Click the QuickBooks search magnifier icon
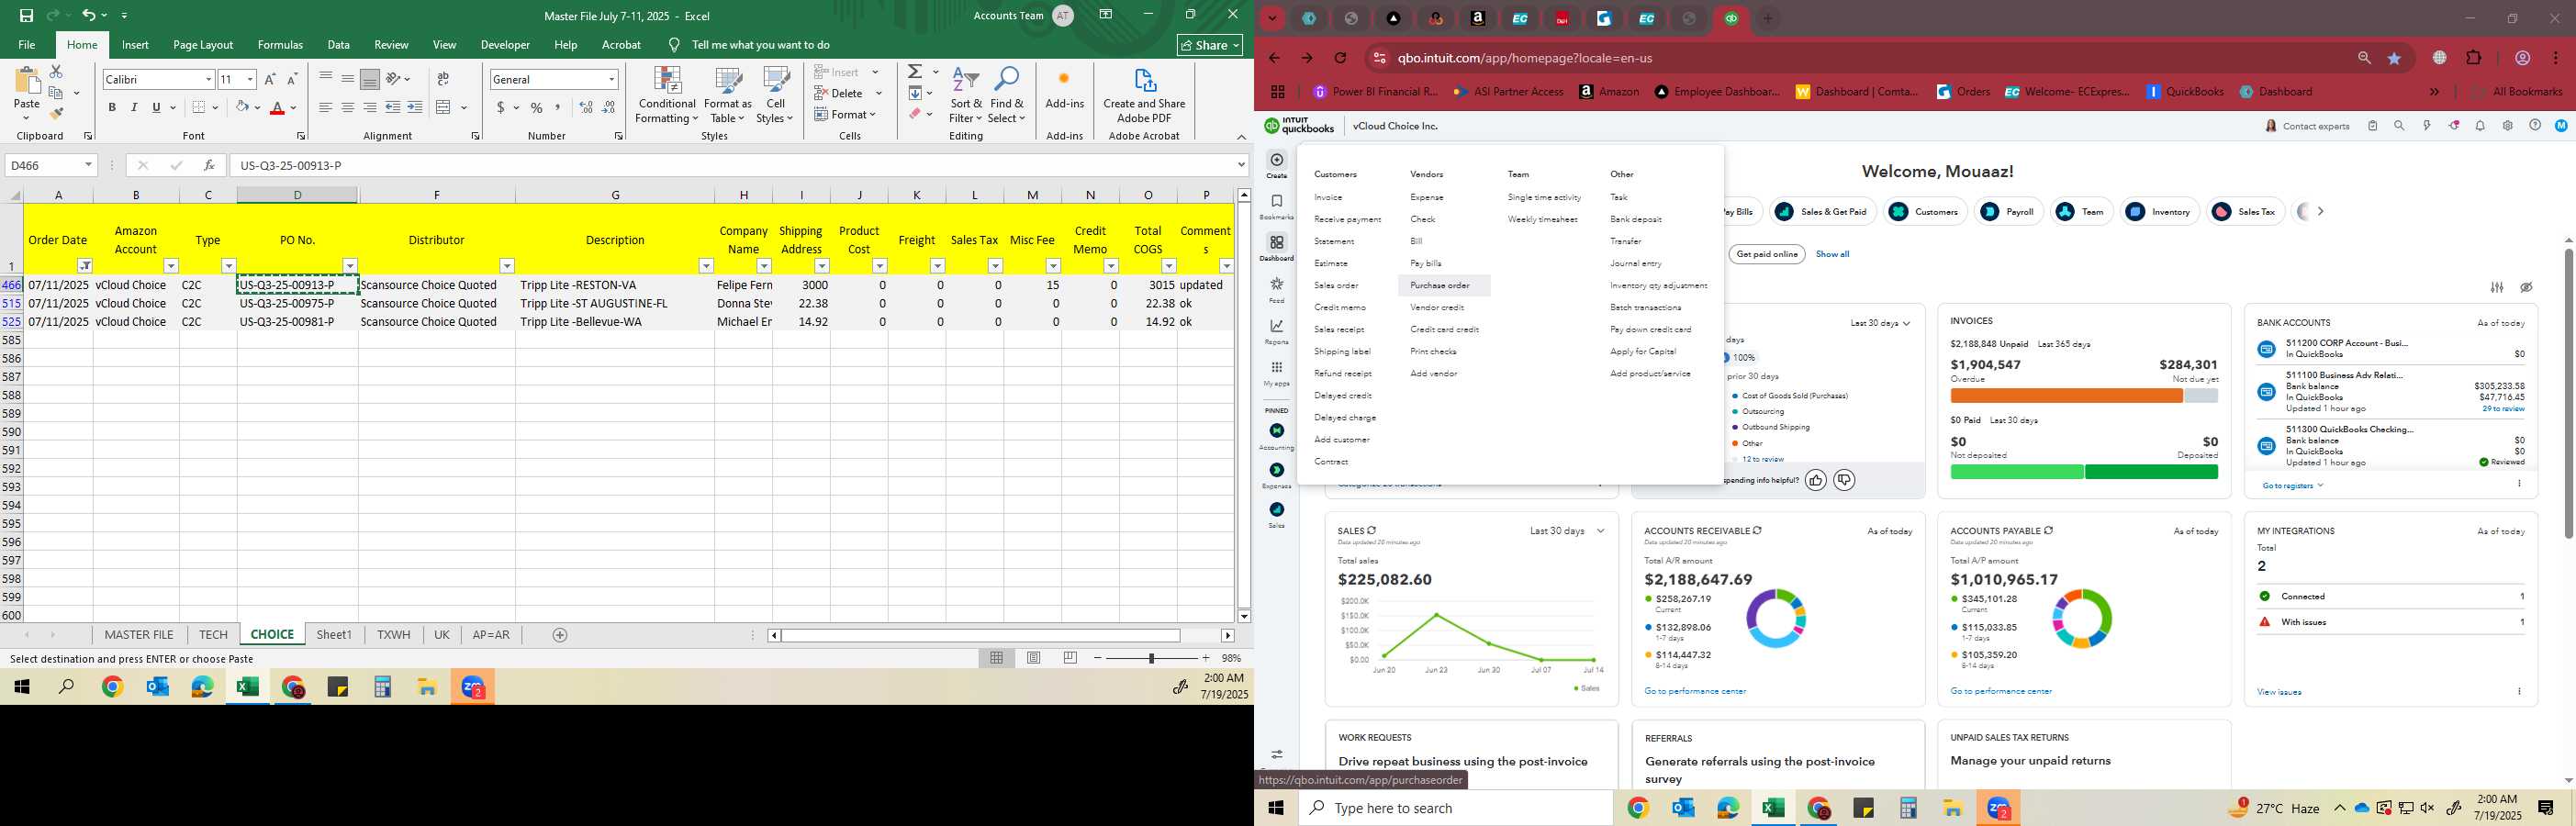2576x826 pixels. (x=2399, y=126)
